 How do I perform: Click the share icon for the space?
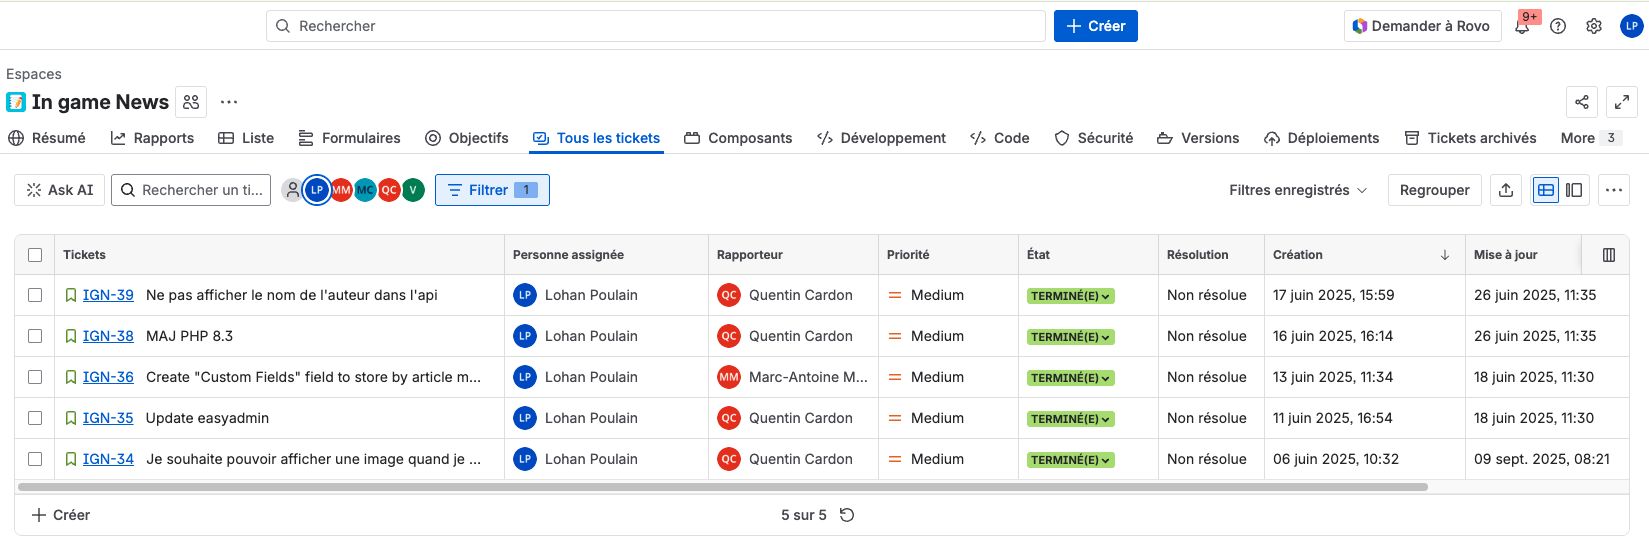[x=1582, y=102]
